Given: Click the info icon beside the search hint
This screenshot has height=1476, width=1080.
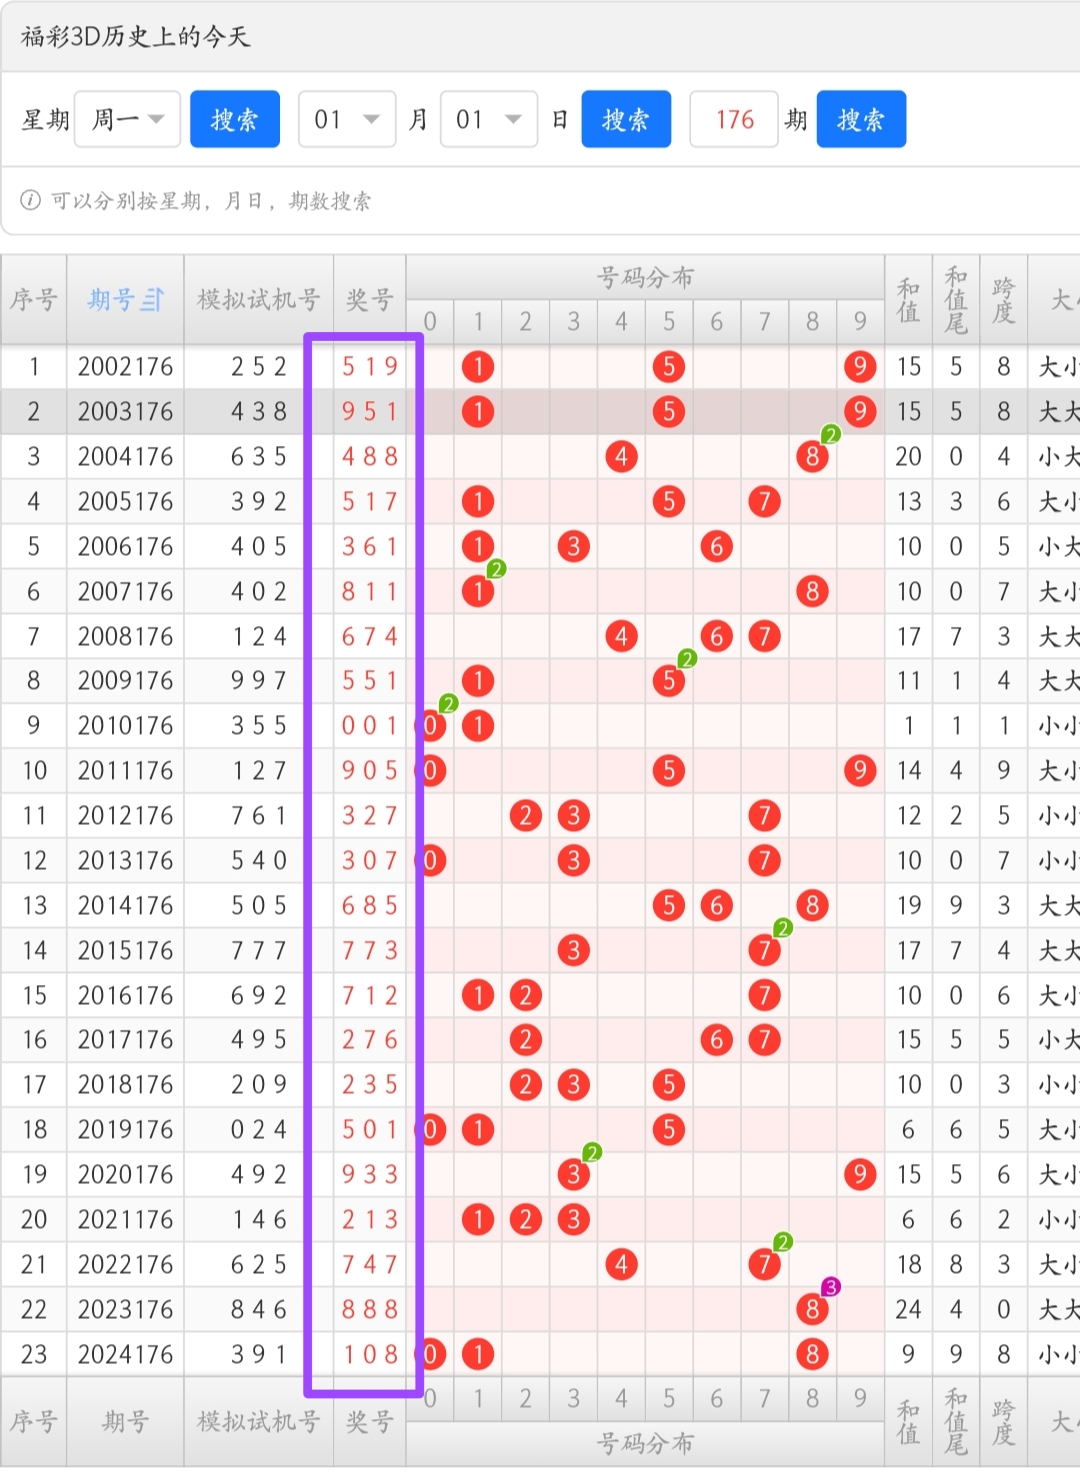Looking at the screenshot, I should coord(30,201).
